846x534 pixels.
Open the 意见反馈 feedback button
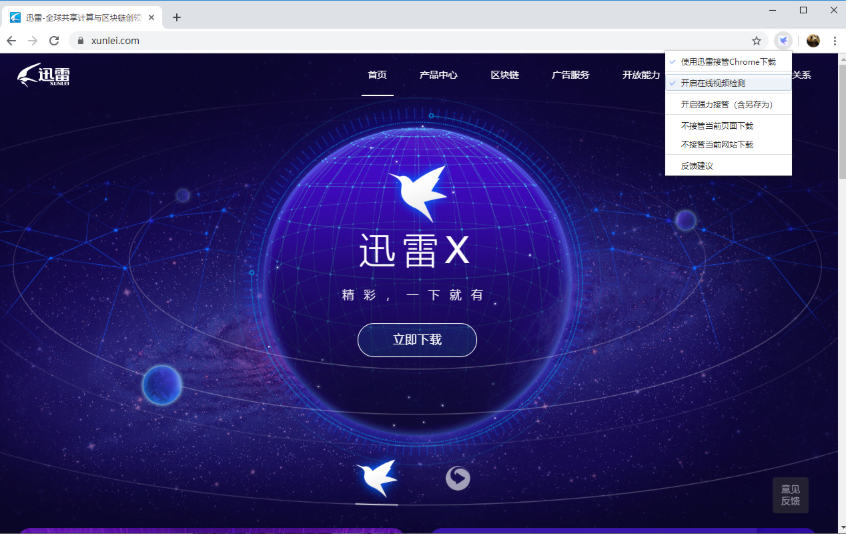click(x=790, y=495)
